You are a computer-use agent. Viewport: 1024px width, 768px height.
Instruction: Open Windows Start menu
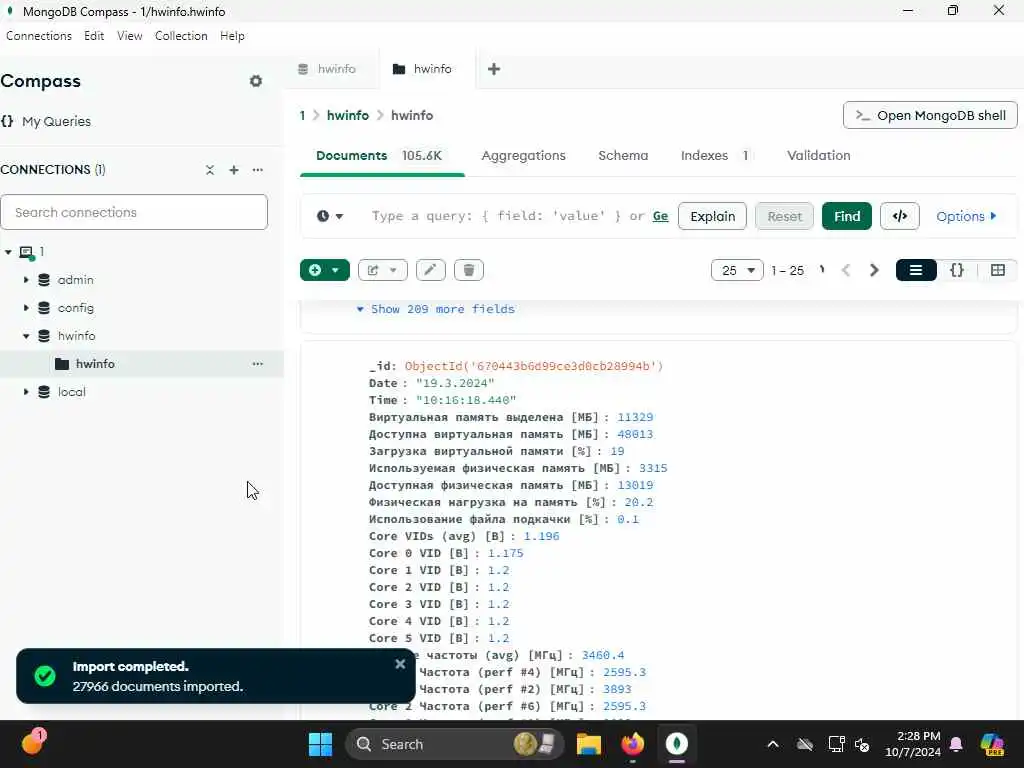(321, 744)
